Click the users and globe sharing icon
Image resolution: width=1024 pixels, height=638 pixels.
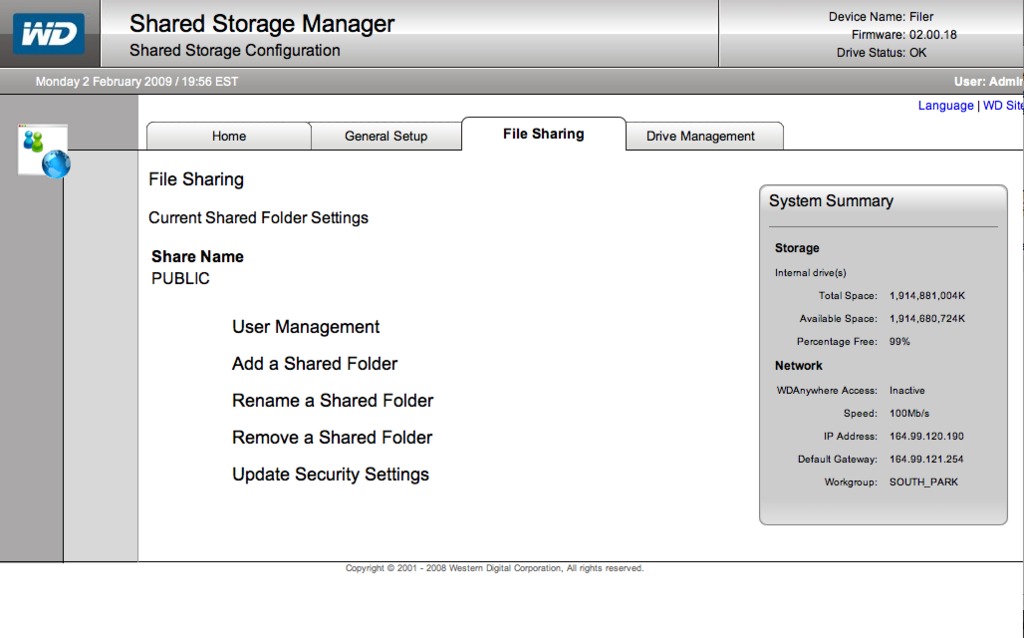(44, 151)
